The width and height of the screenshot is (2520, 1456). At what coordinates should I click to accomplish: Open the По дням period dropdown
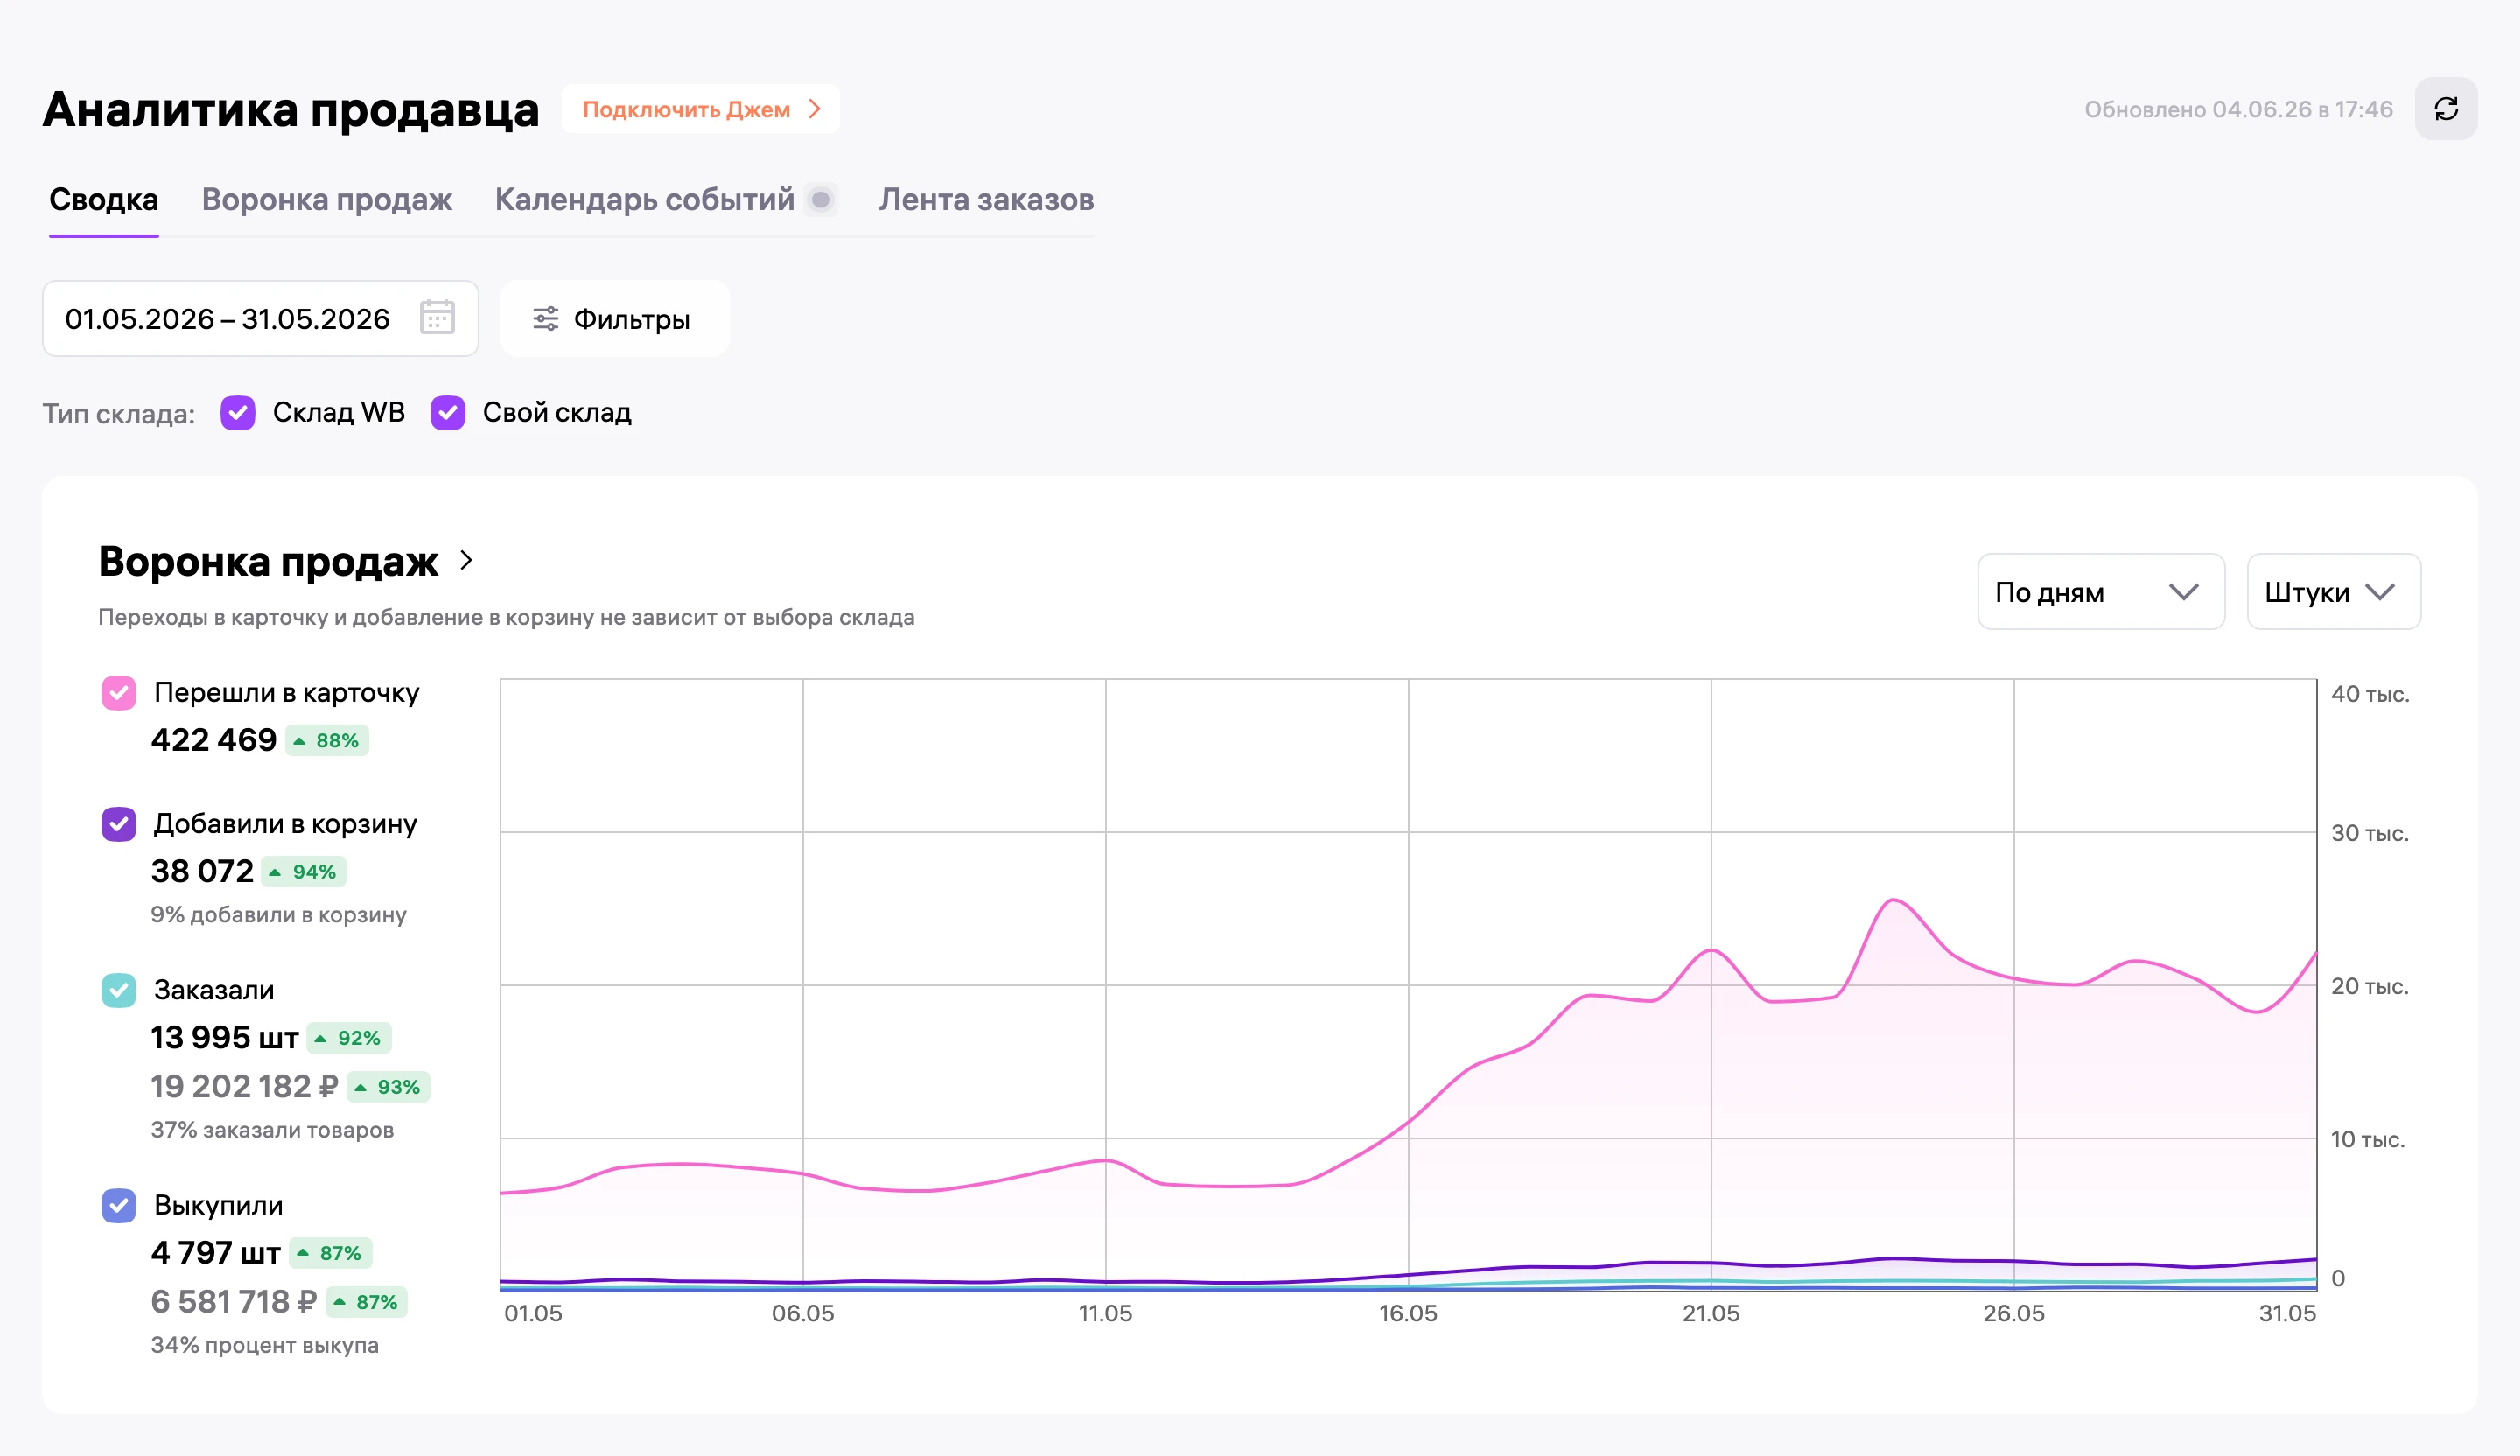(2100, 592)
